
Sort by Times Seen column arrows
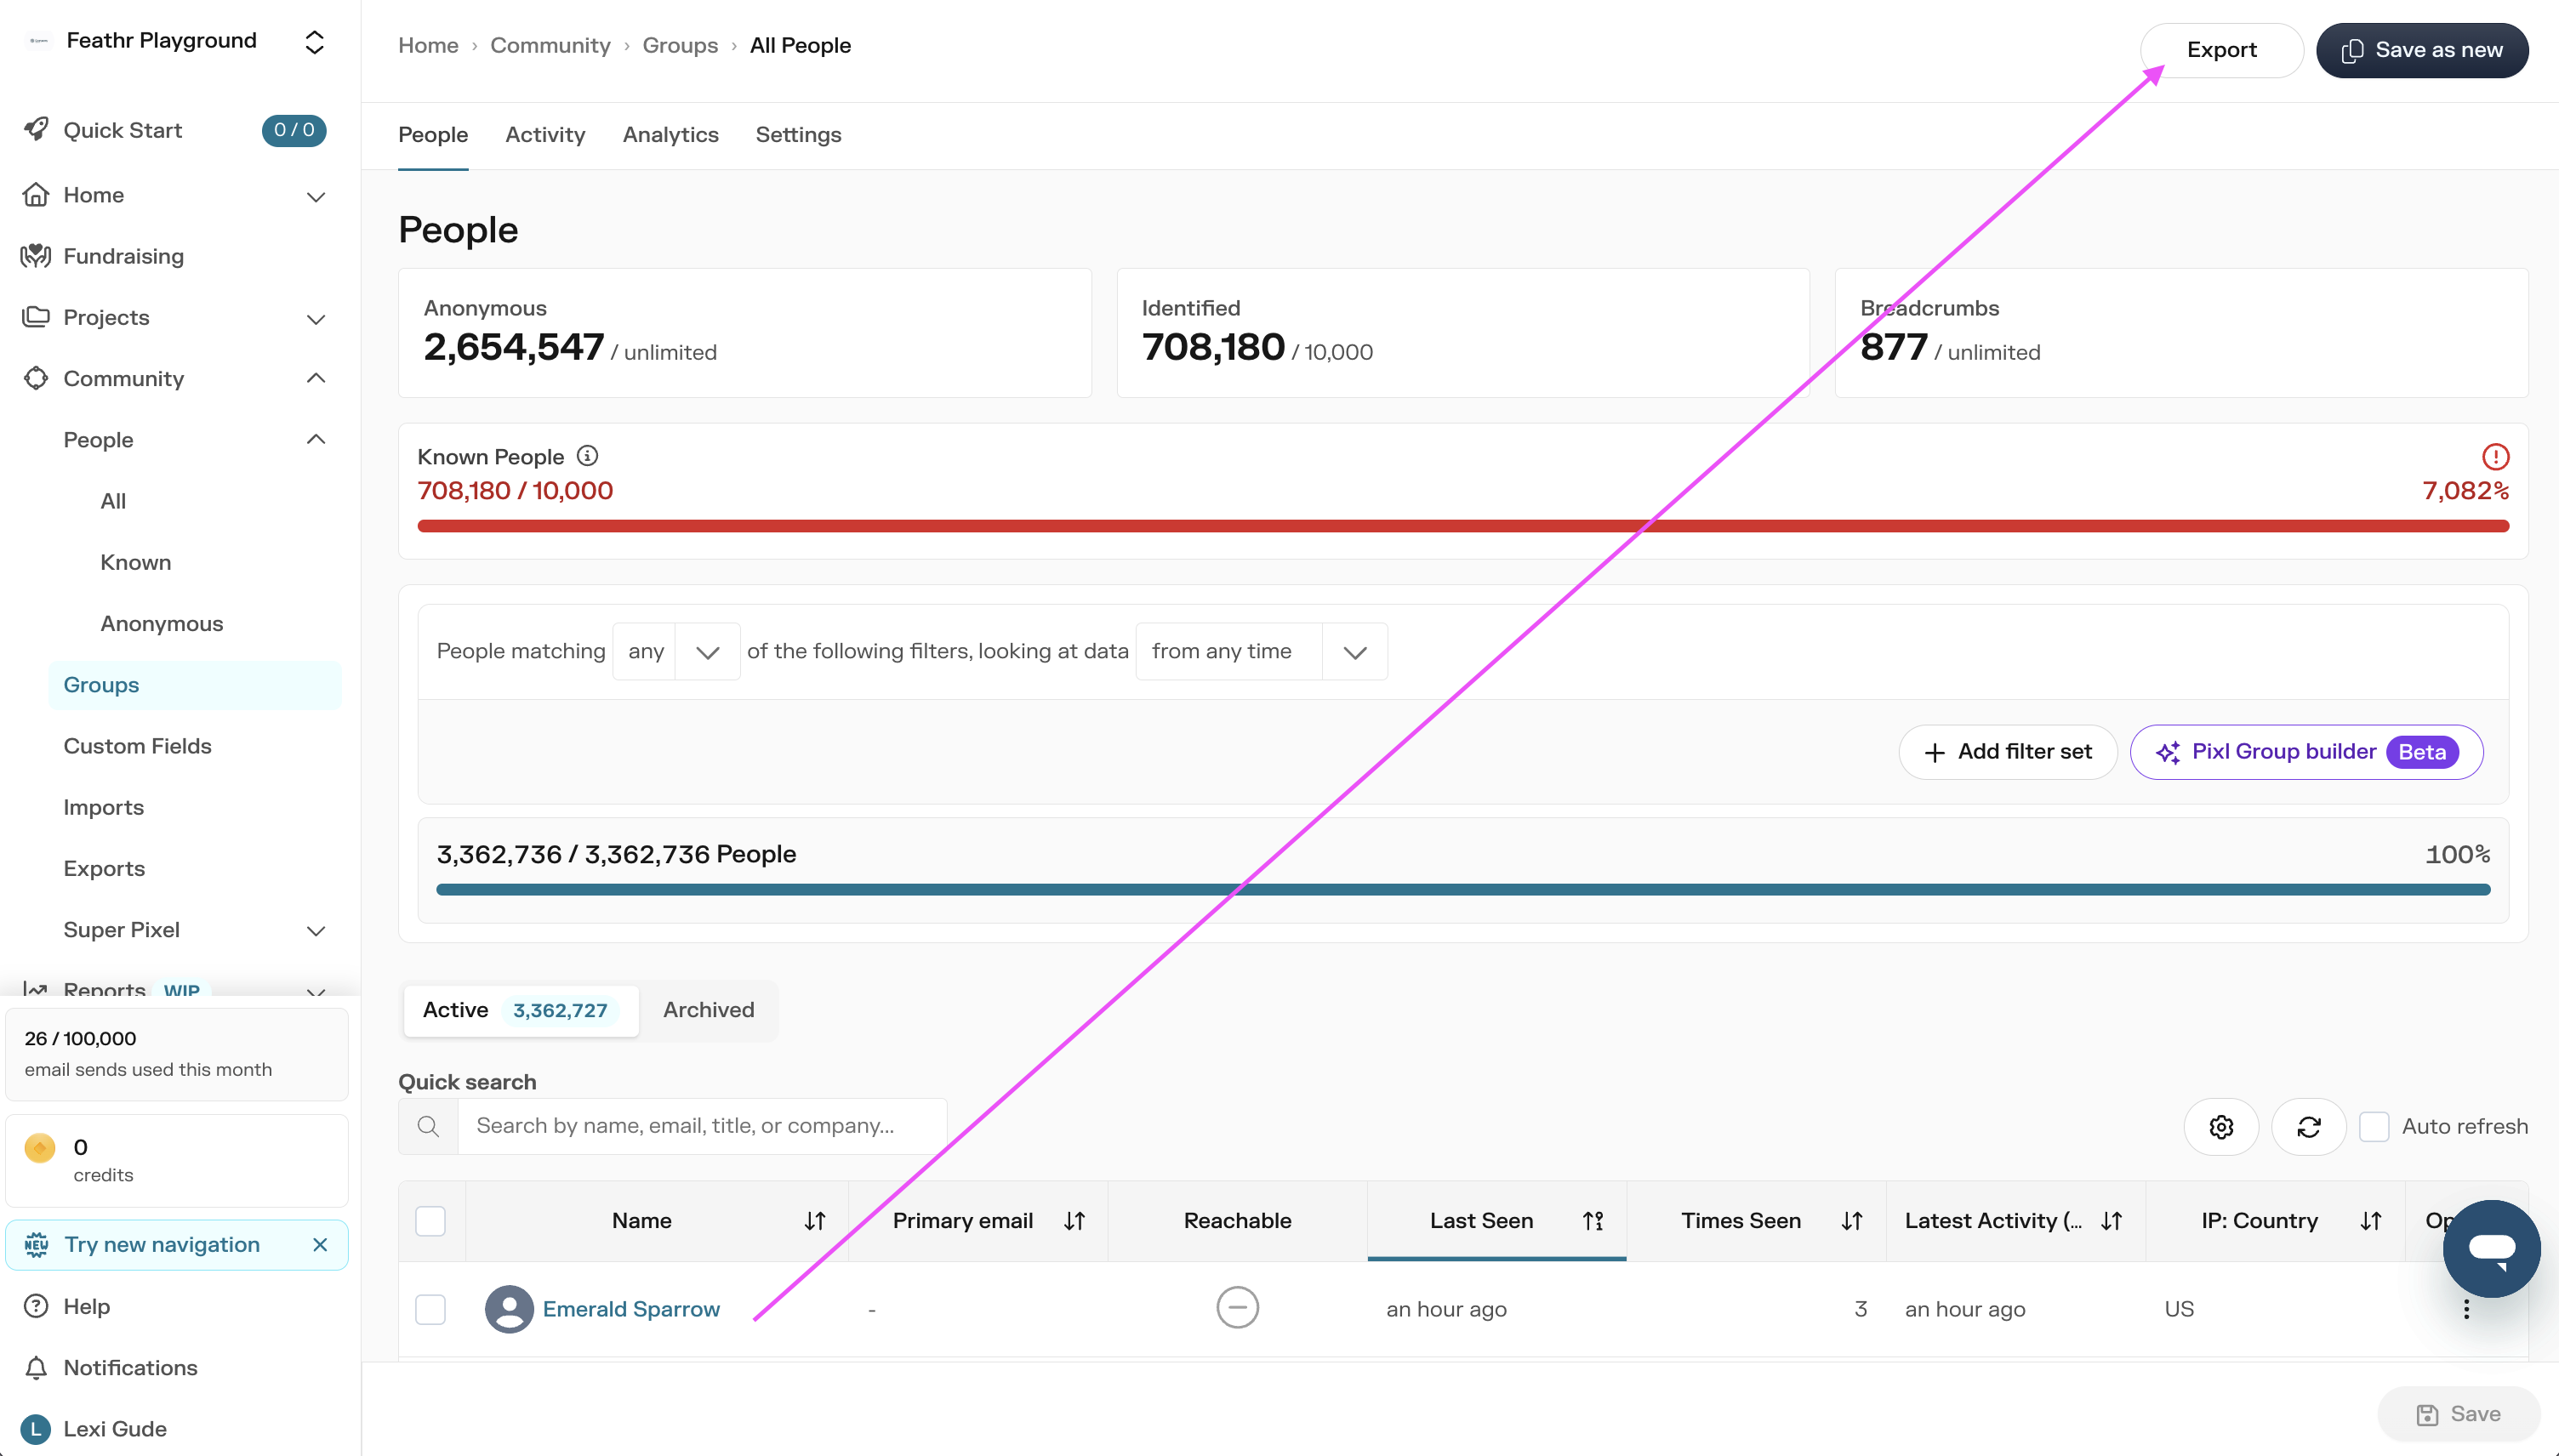(1852, 1221)
